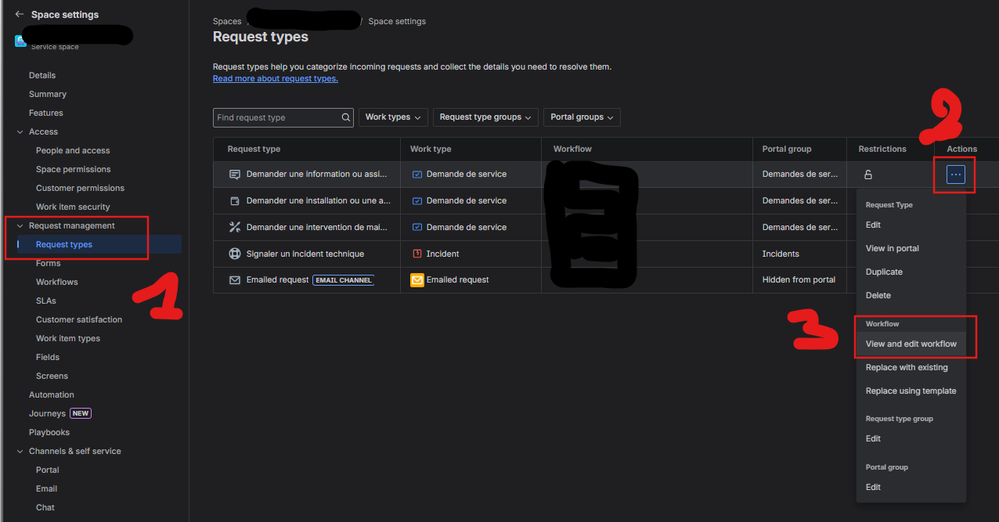Click the icon beside Demander une installation
999x522 pixels.
pyautogui.click(x=234, y=201)
